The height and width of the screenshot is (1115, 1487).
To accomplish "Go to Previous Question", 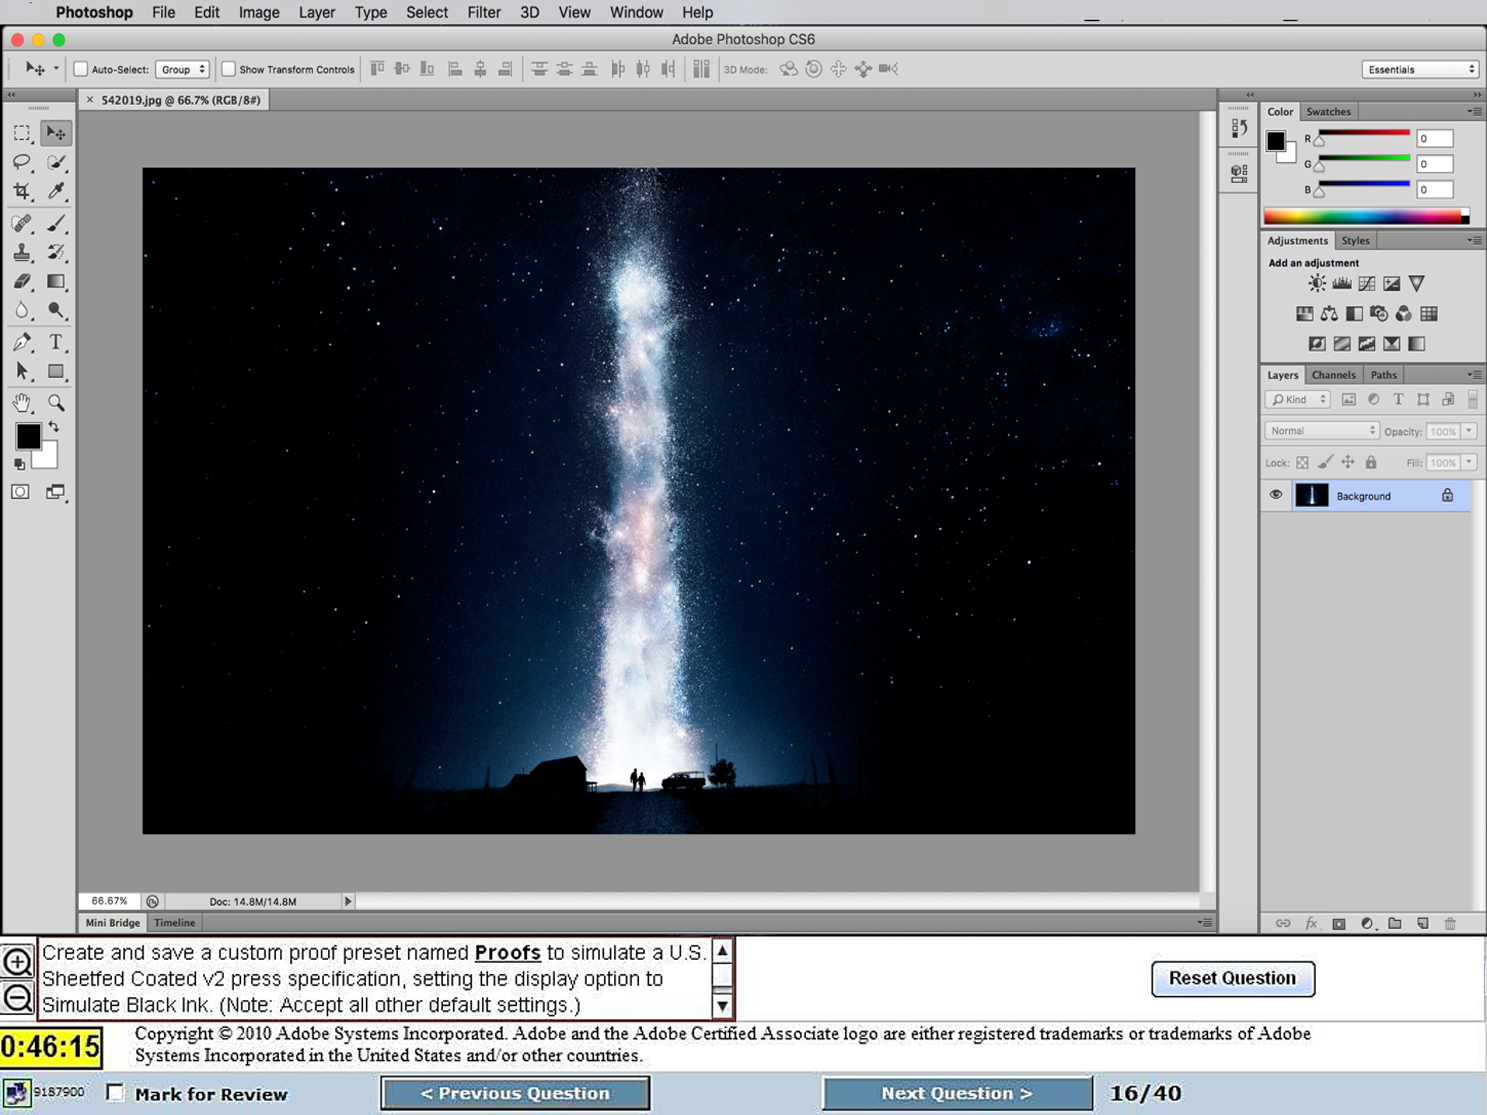I will pyautogui.click(x=515, y=1093).
